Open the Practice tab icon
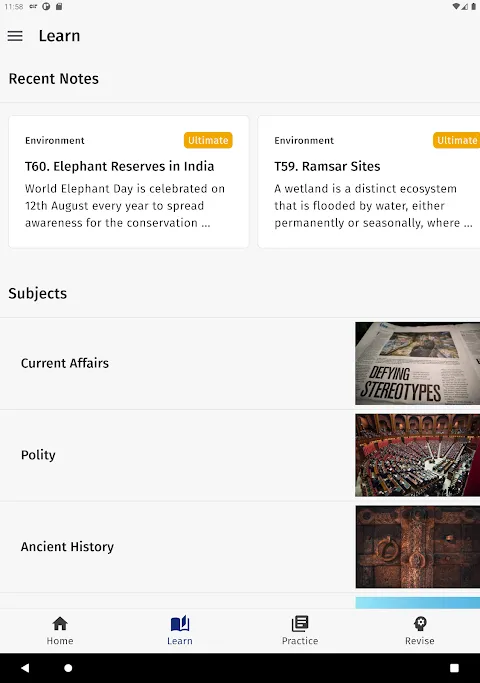This screenshot has height=683, width=480. [300, 623]
